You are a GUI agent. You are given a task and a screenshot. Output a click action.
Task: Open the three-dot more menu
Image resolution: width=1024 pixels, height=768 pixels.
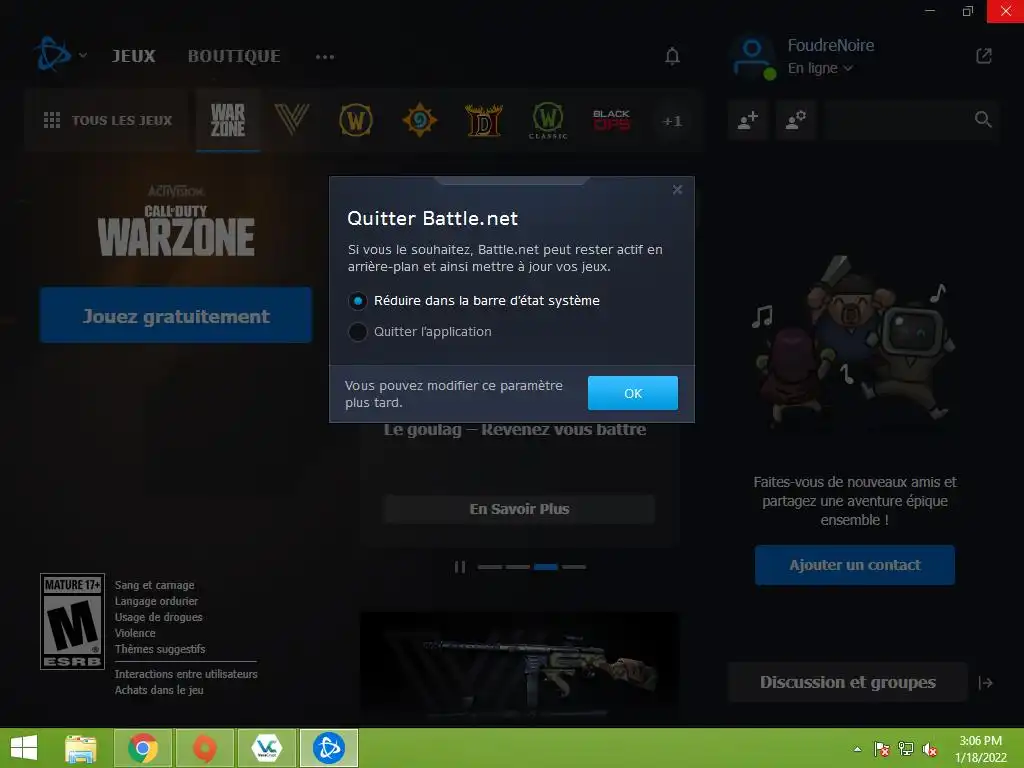[325, 57]
